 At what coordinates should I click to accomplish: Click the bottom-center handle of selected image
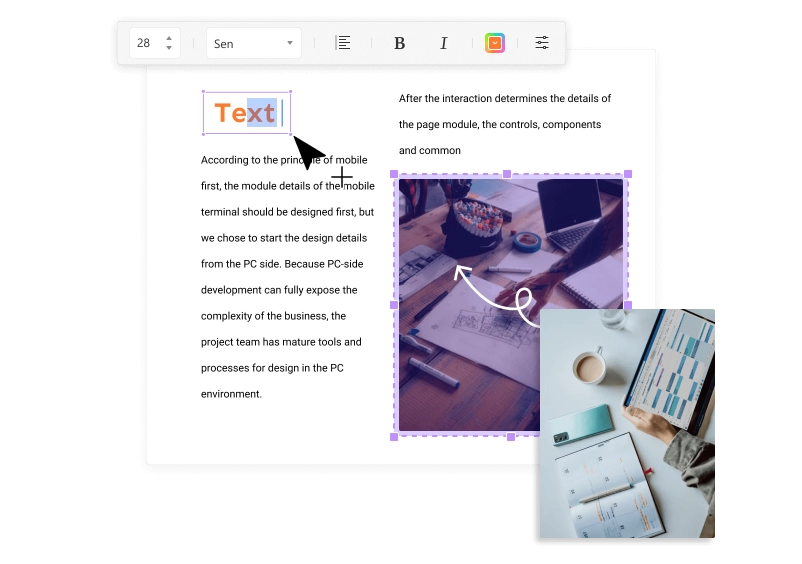tap(510, 437)
